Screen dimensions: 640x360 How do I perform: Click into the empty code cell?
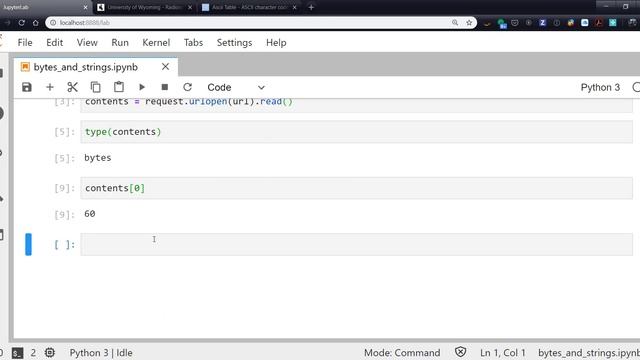(x=356, y=244)
